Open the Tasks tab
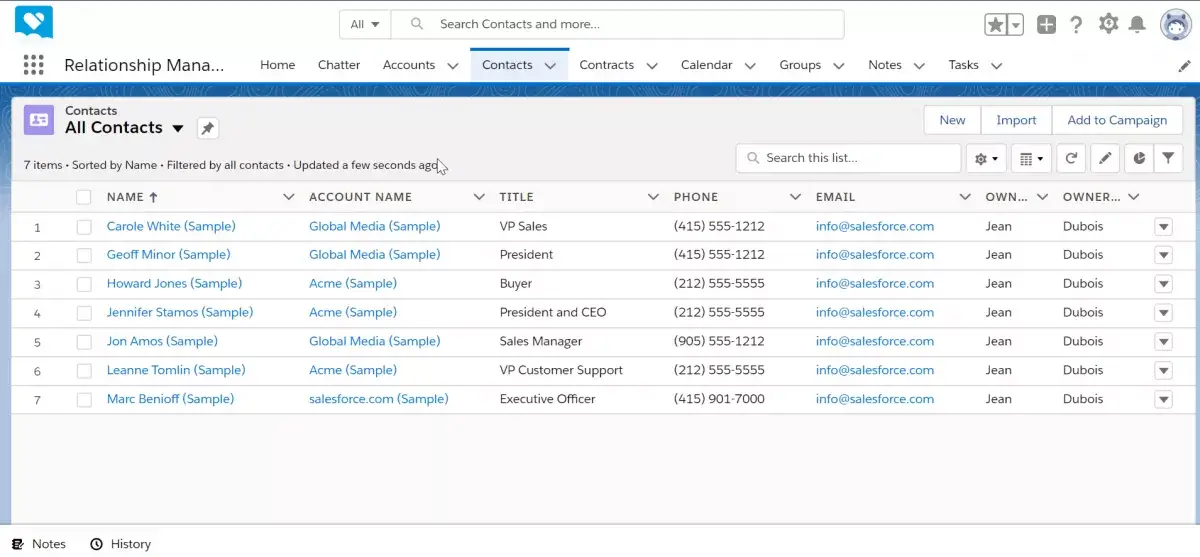1200x557 pixels. [x=964, y=65]
